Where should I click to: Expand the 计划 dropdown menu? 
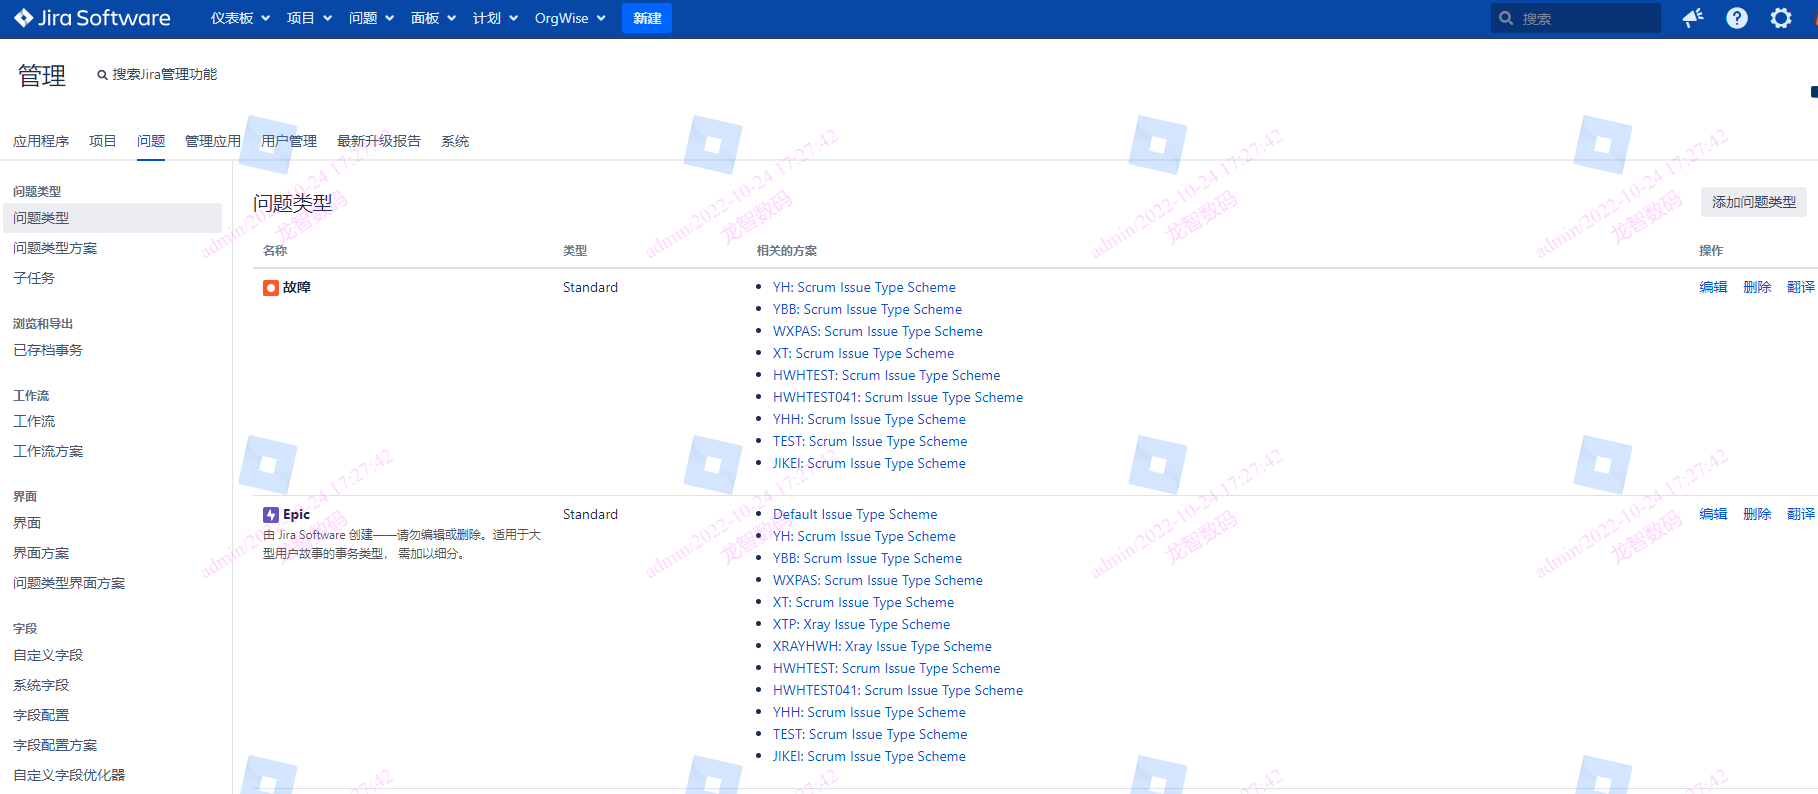tap(495, 18)
